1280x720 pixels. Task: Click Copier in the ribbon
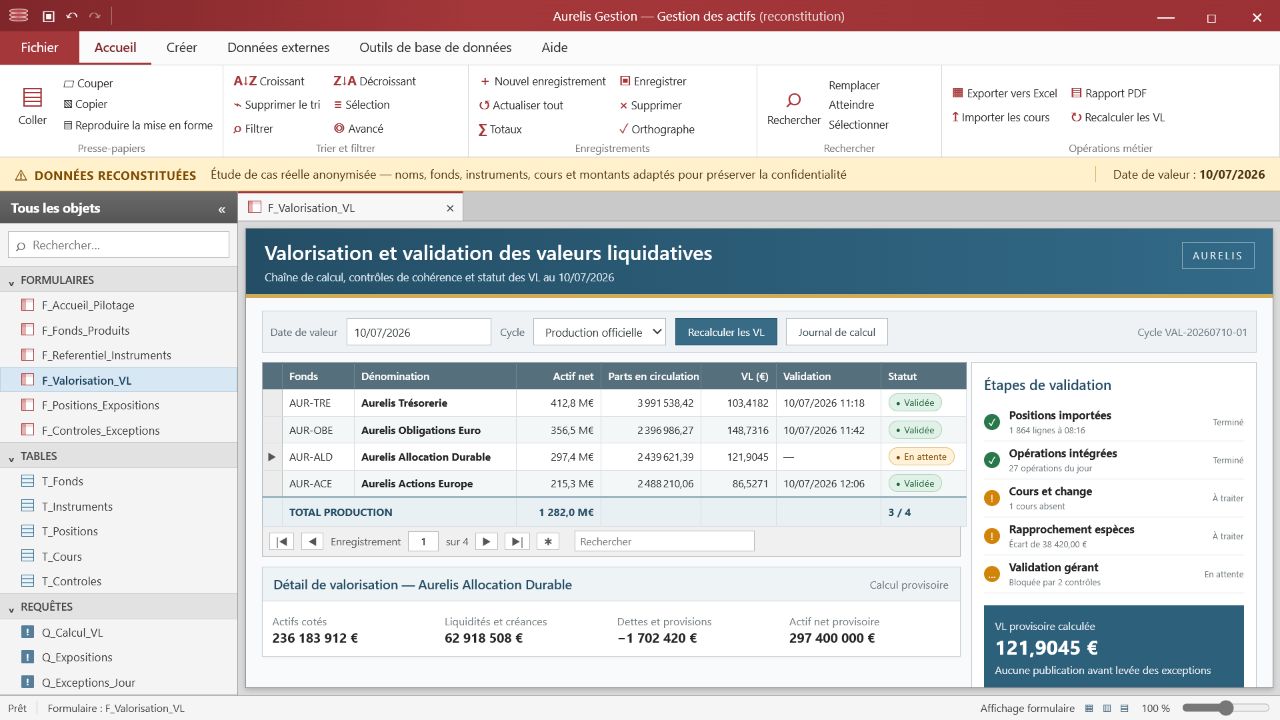pyautogui.click(x=84, y=104)
